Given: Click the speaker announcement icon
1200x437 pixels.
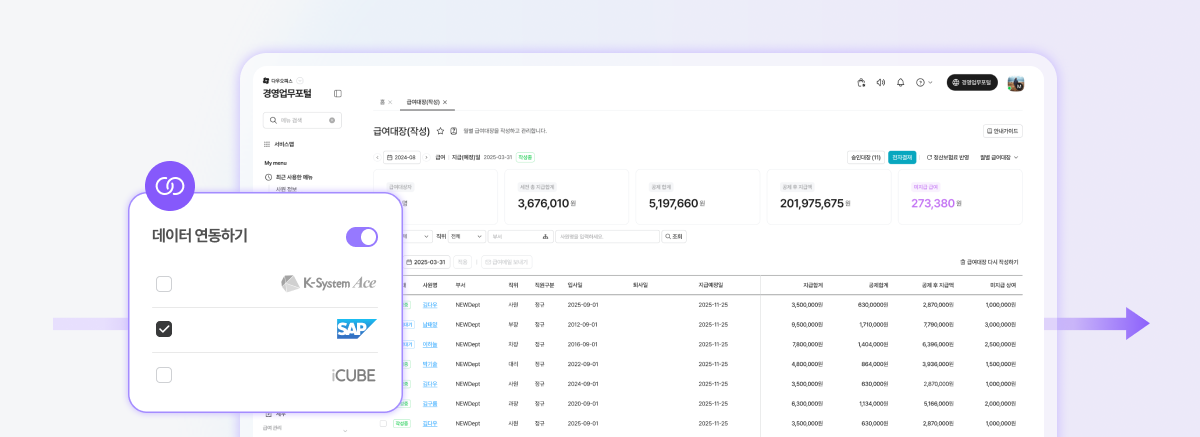Looking at the screenshot, I should click(880, 82).
